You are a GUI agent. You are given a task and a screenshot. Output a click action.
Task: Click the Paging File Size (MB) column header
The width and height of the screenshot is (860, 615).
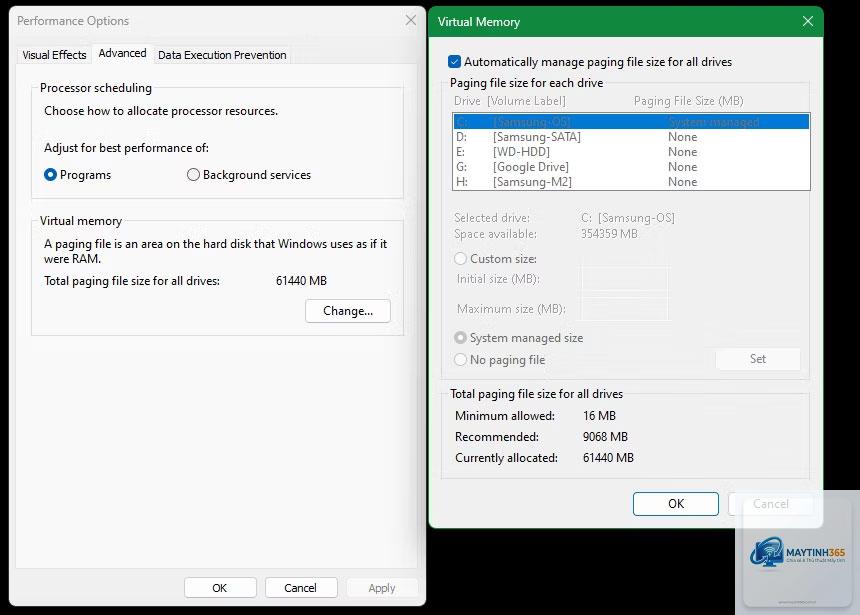688,101
